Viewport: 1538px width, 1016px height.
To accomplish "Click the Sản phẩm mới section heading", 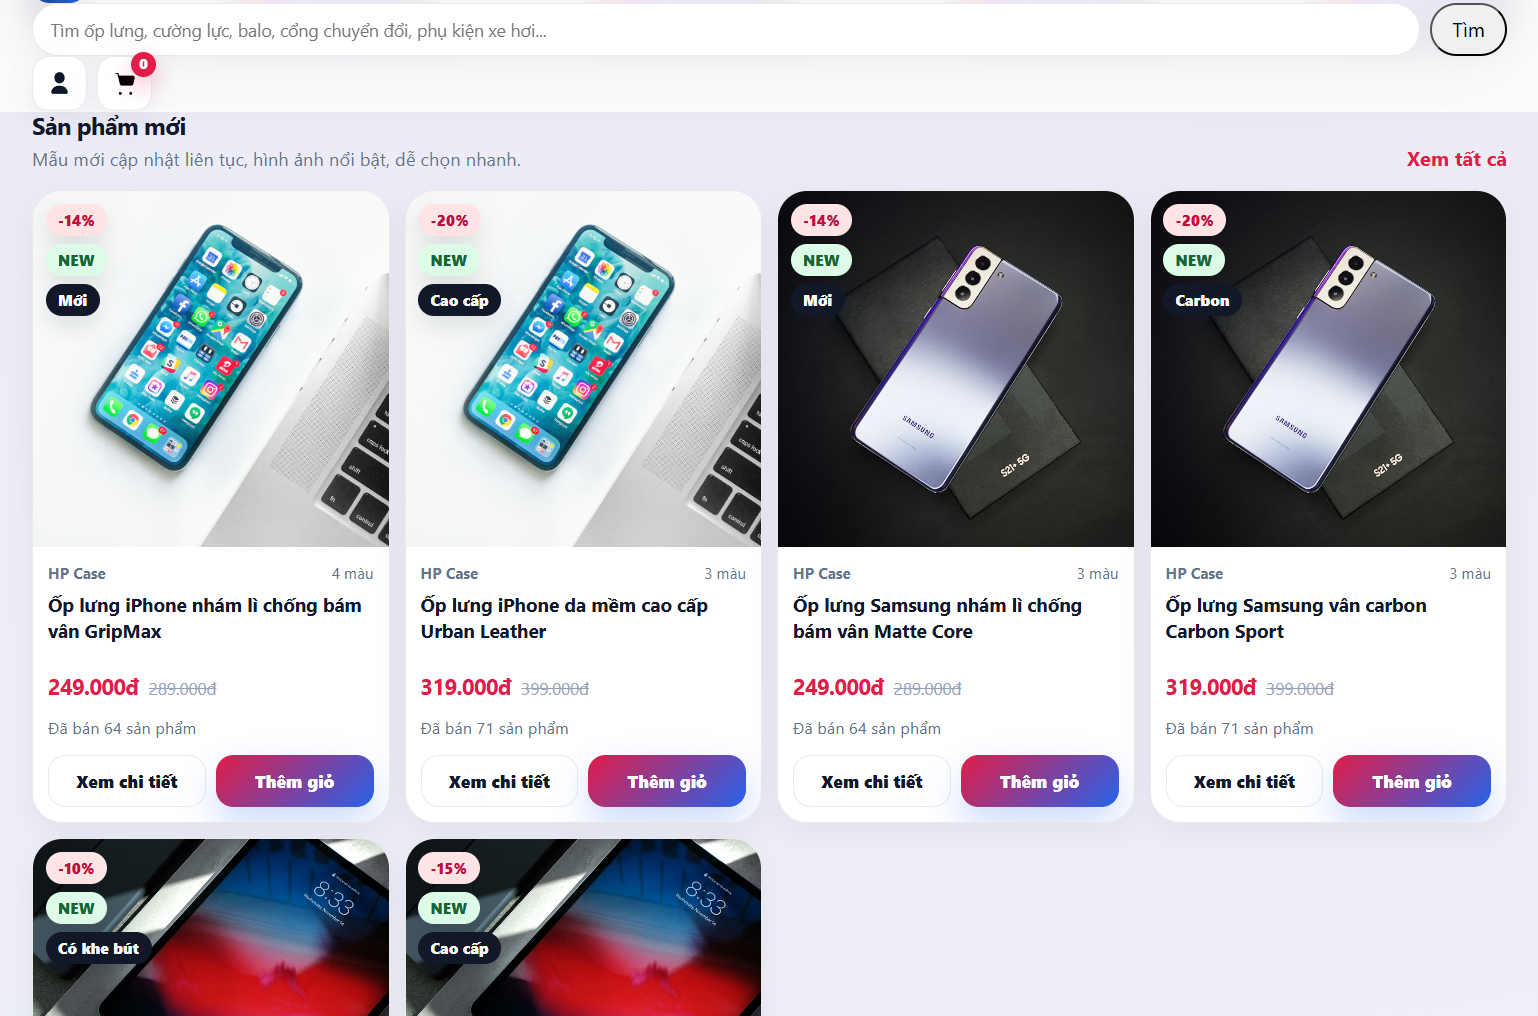I will [x=109, y=126].
